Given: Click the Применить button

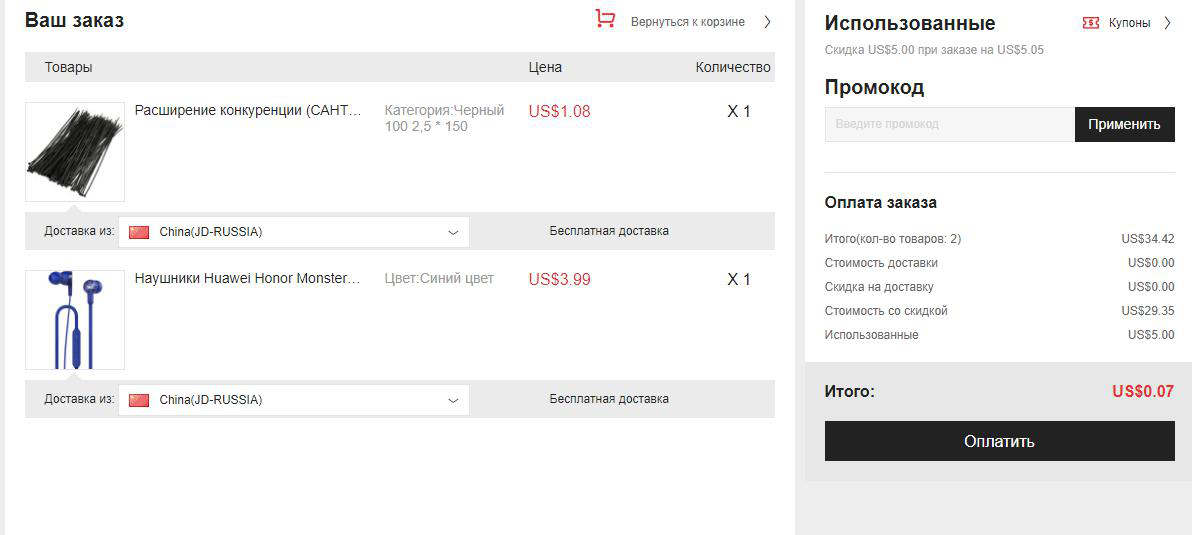Looking at the screenshot, I should click(x=1124, y=125).
